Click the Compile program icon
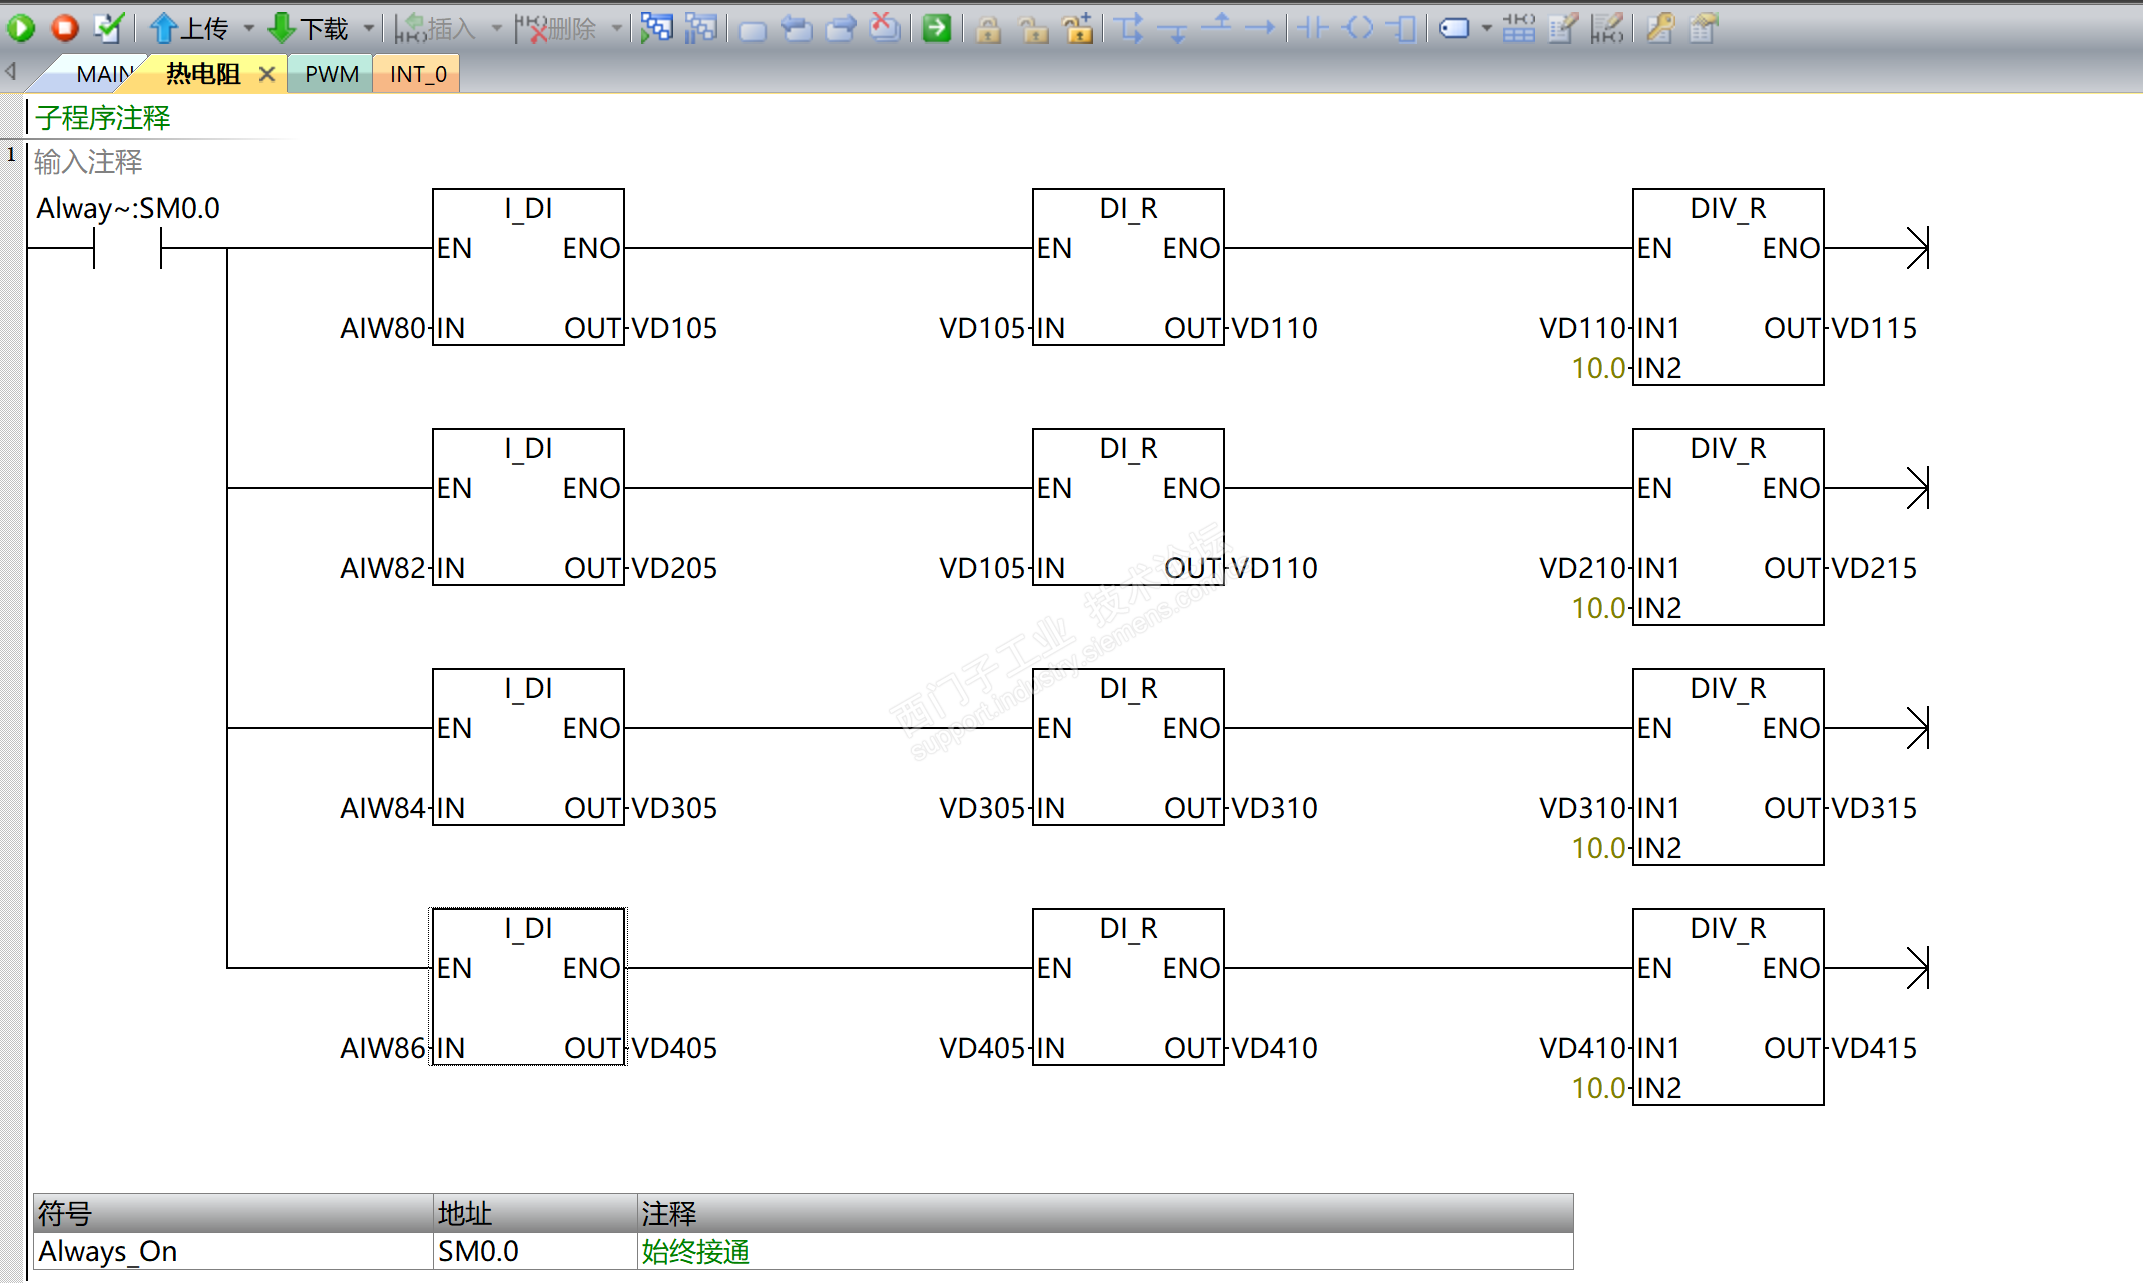Viewport: 2143px width, 1283px height. (x=108, y=28)
